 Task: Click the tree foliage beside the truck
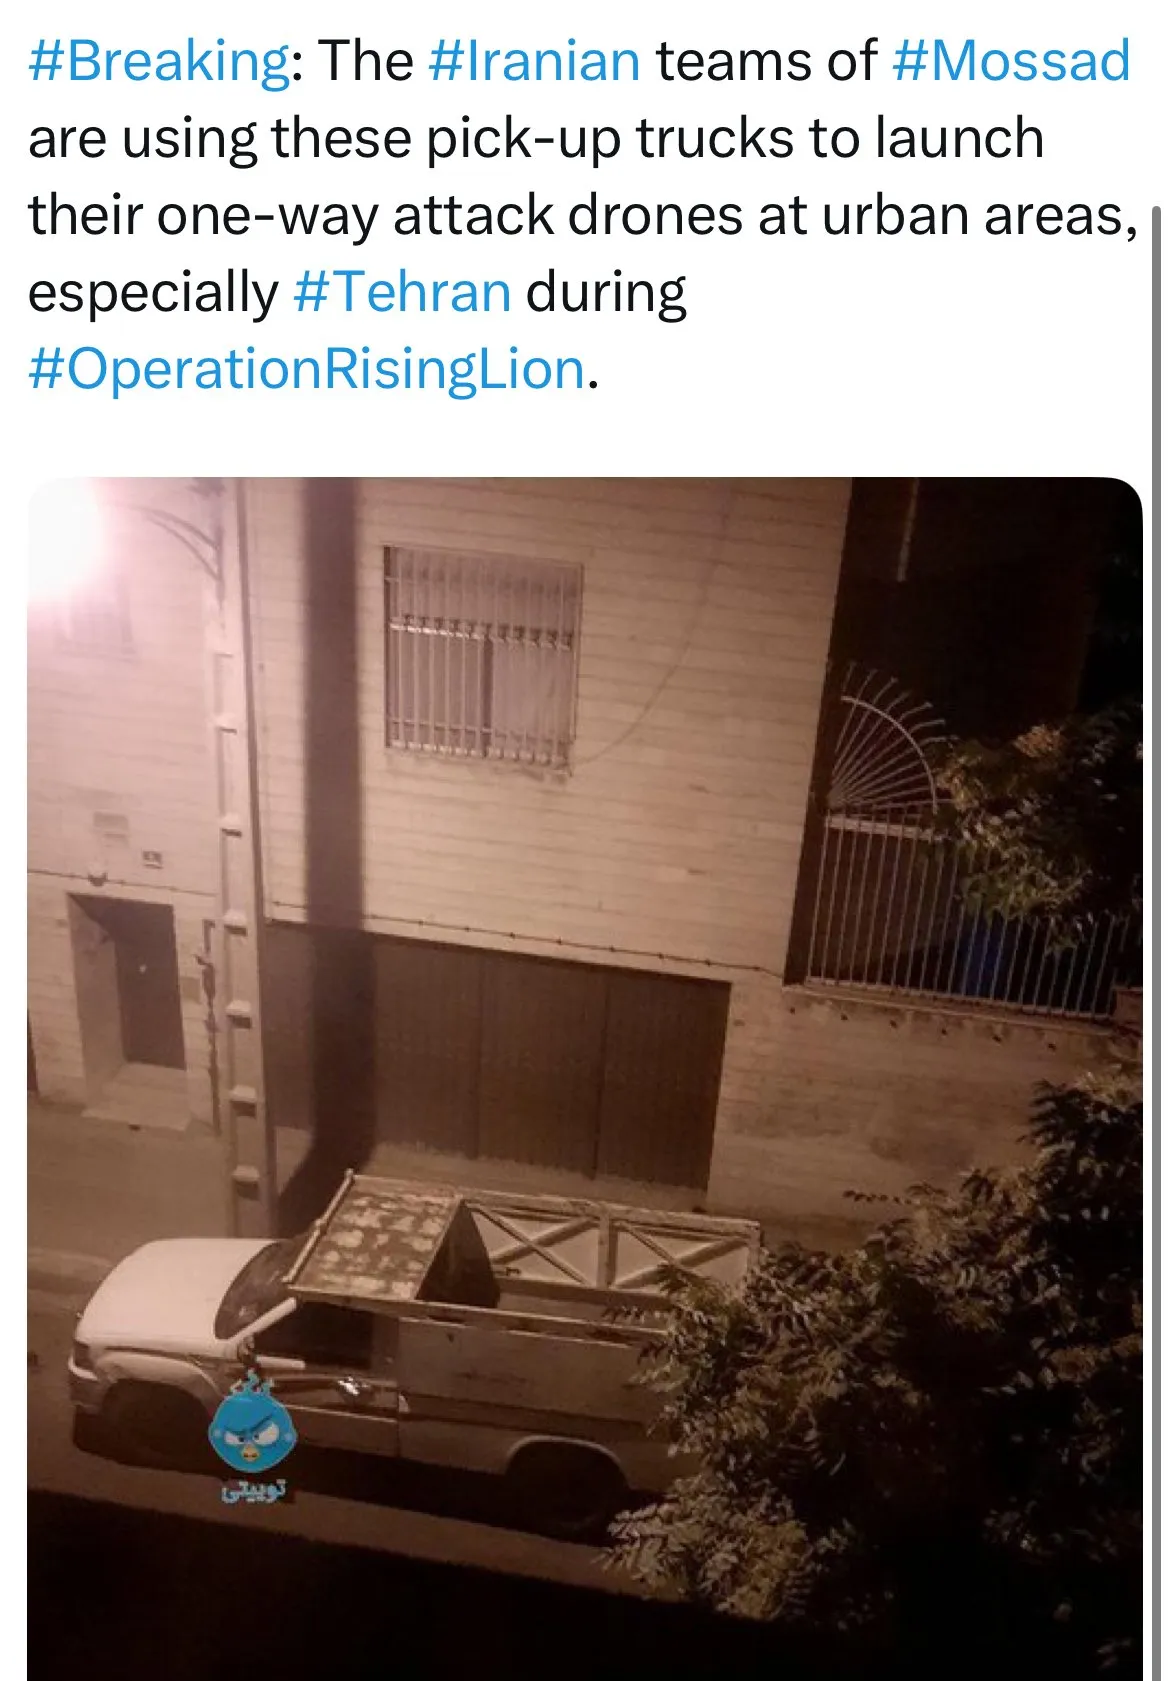click(x=900, y=1400)
